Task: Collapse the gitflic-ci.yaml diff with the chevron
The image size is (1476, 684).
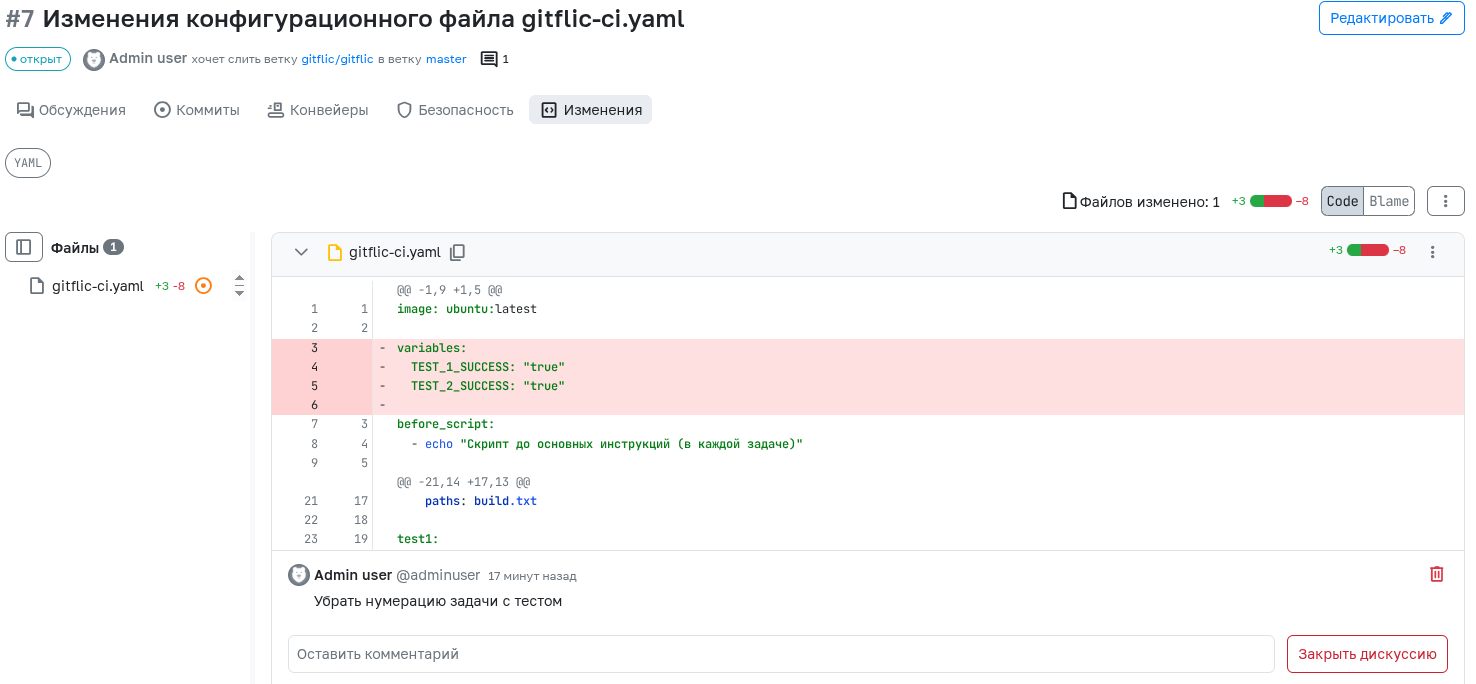Action: (301, 252)
